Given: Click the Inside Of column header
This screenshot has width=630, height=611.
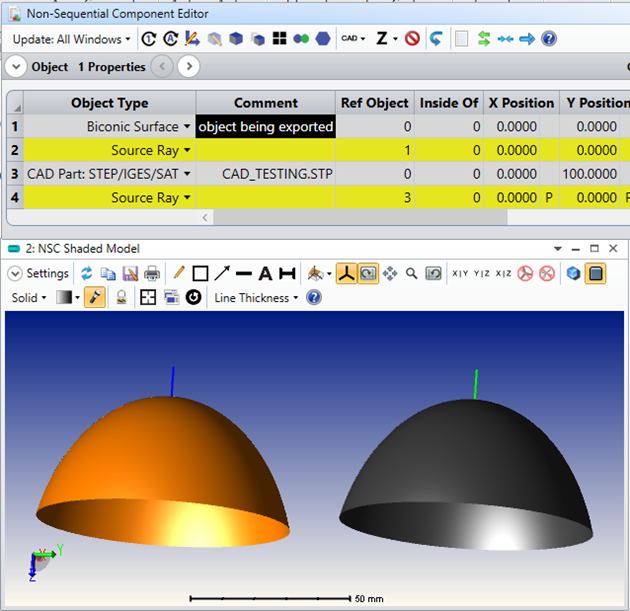Looking at the screenshot, I should 449,103.
